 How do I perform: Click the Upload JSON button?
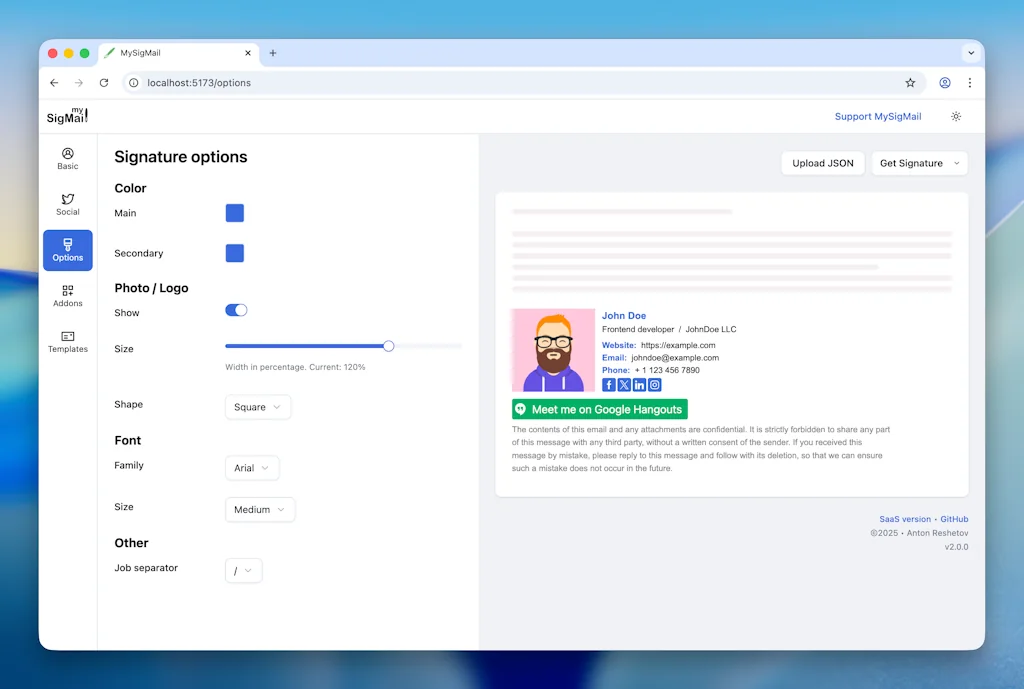tap(822, 162)
